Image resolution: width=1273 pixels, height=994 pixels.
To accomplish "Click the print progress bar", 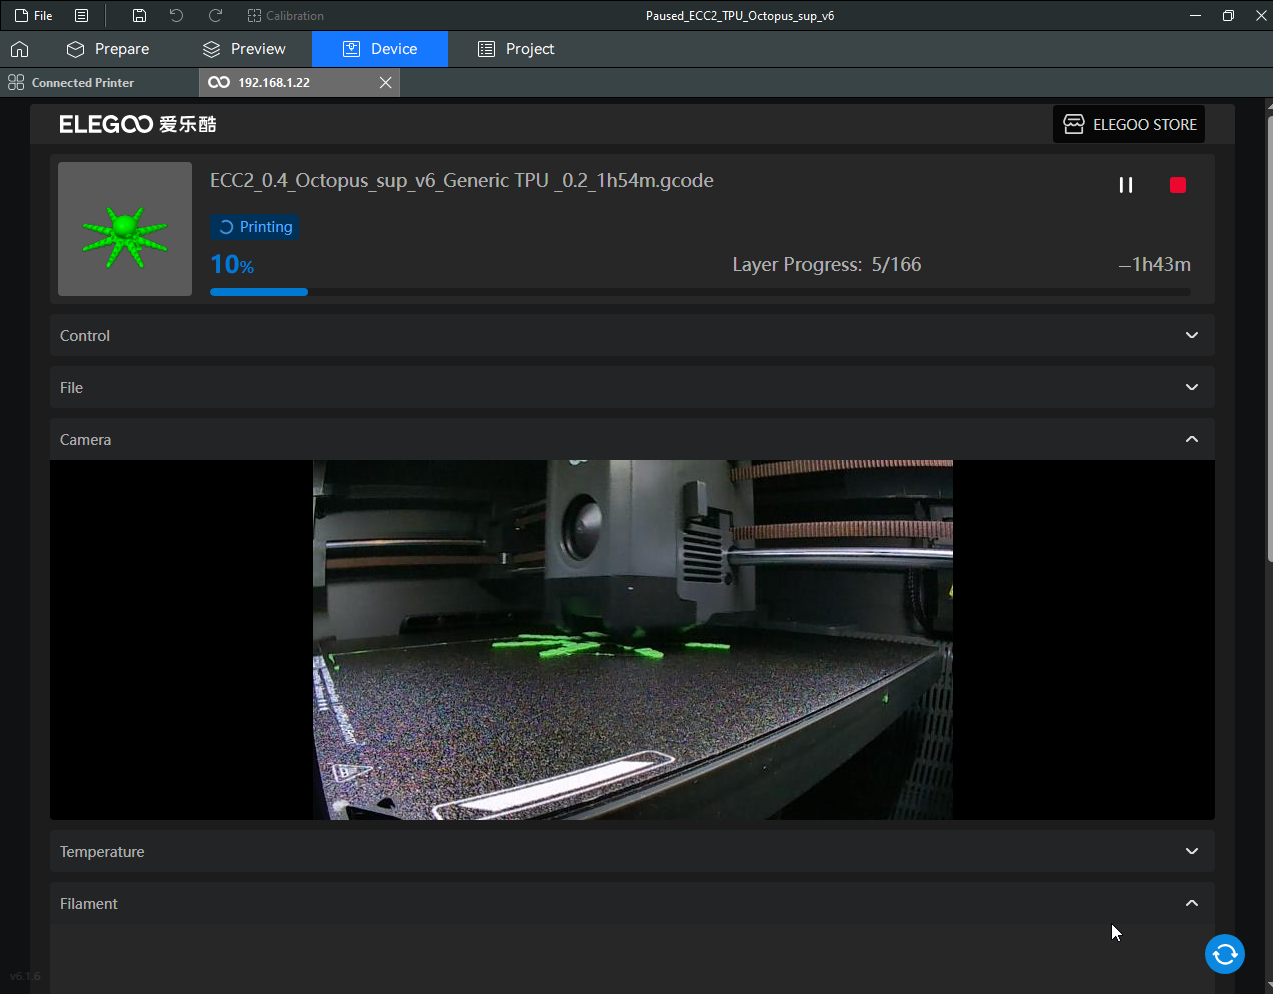I will pyautogui.click(x=700, y=292).
